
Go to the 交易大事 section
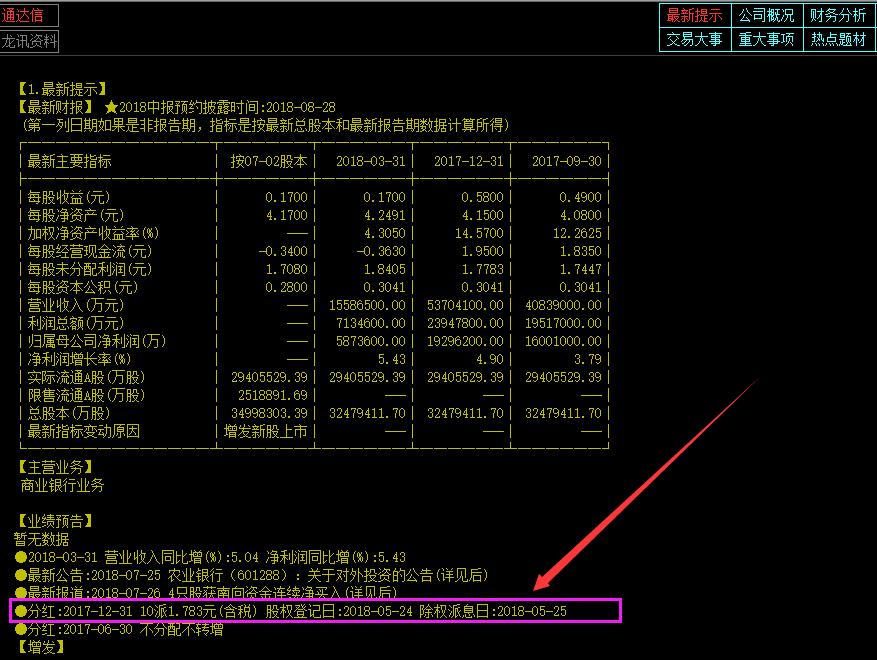(695, 39)
